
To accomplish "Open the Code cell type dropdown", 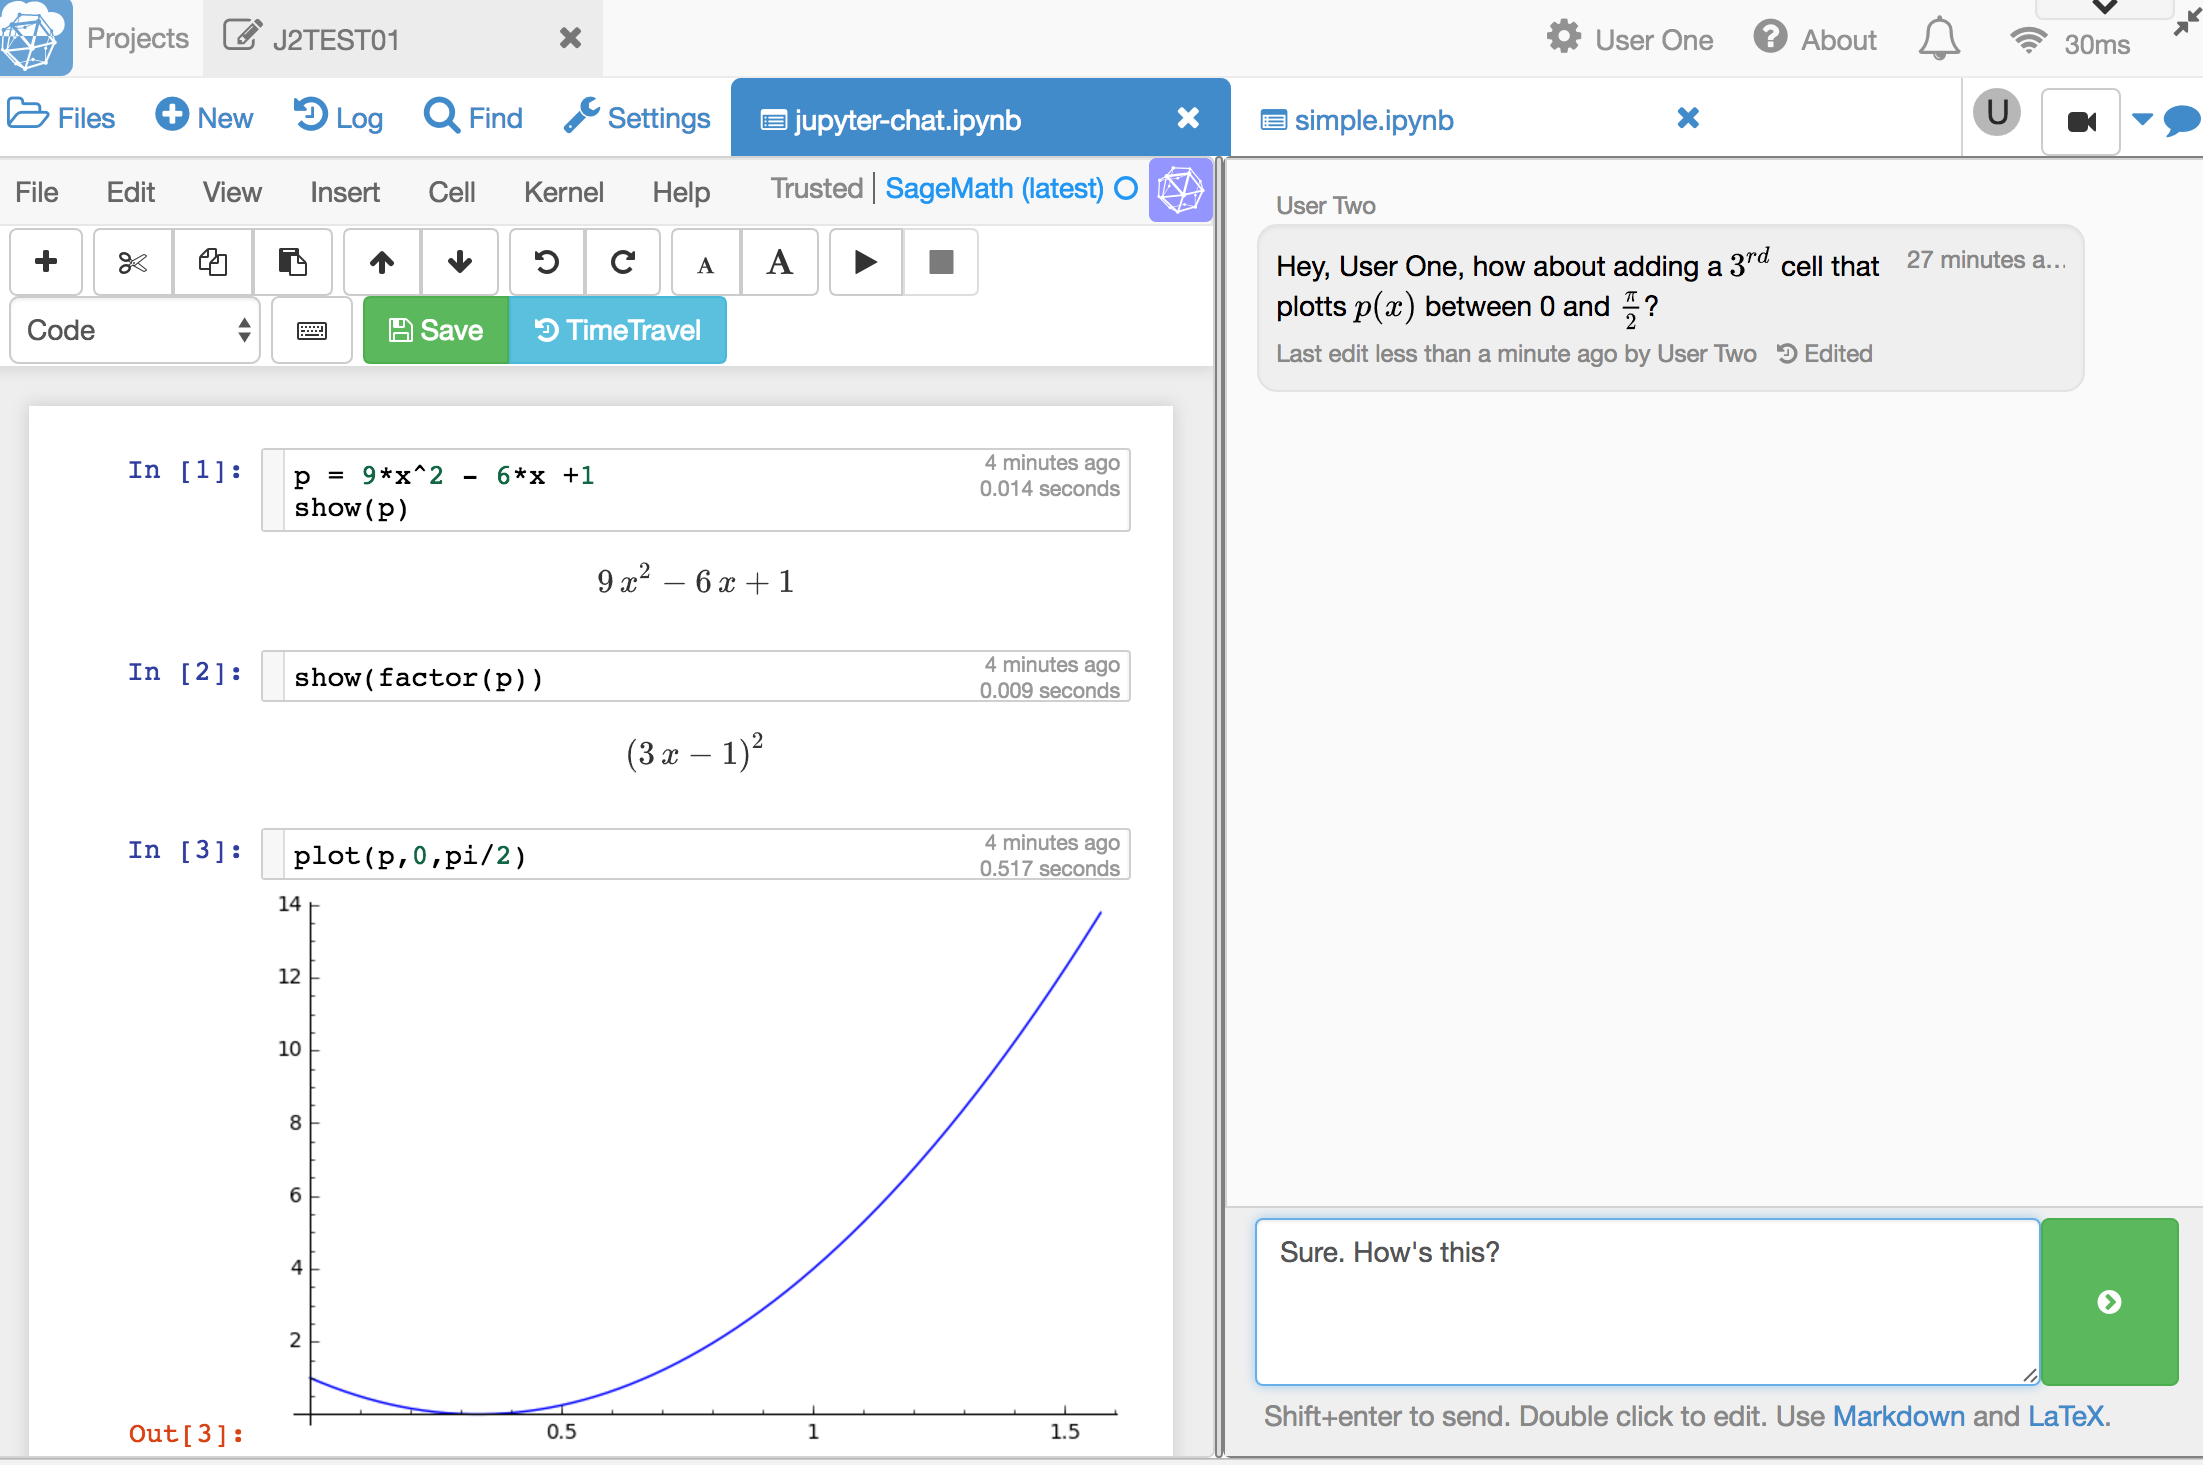I will (x=136, y=331).
